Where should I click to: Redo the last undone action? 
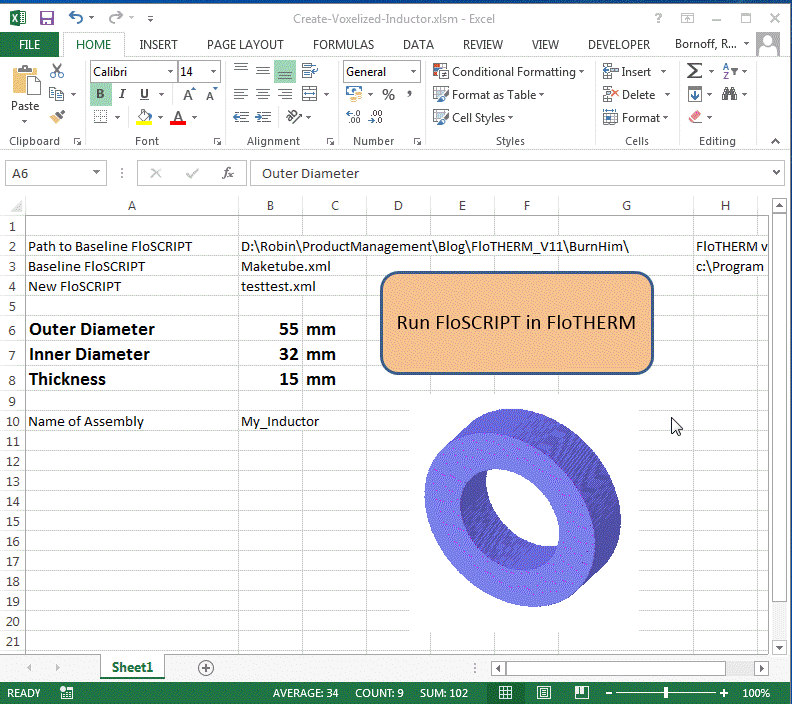[115, 18]
